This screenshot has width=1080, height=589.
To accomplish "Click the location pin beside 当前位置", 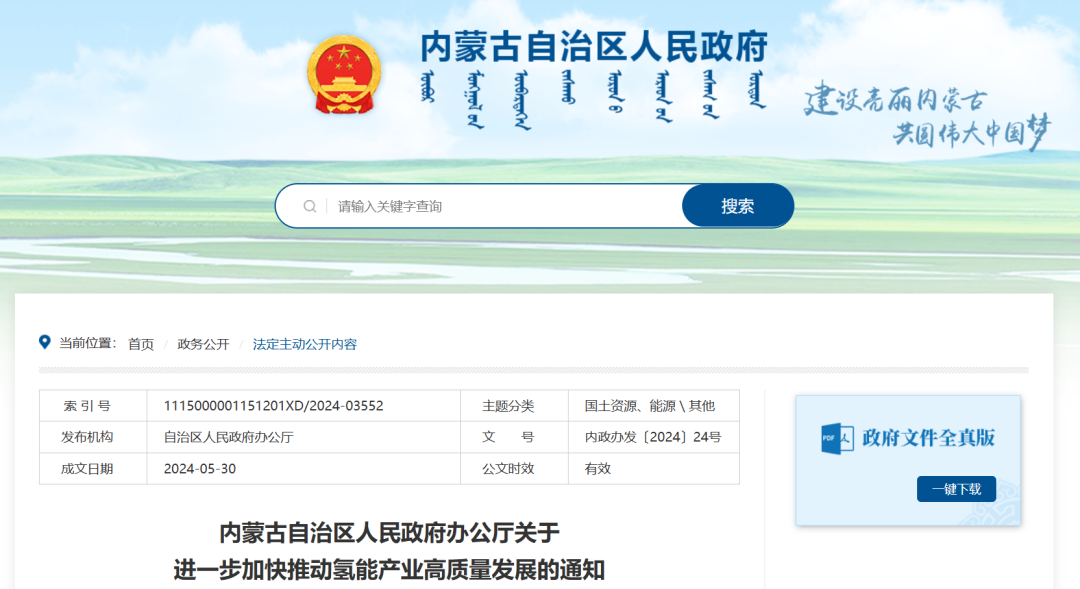I will pos(43,343).
